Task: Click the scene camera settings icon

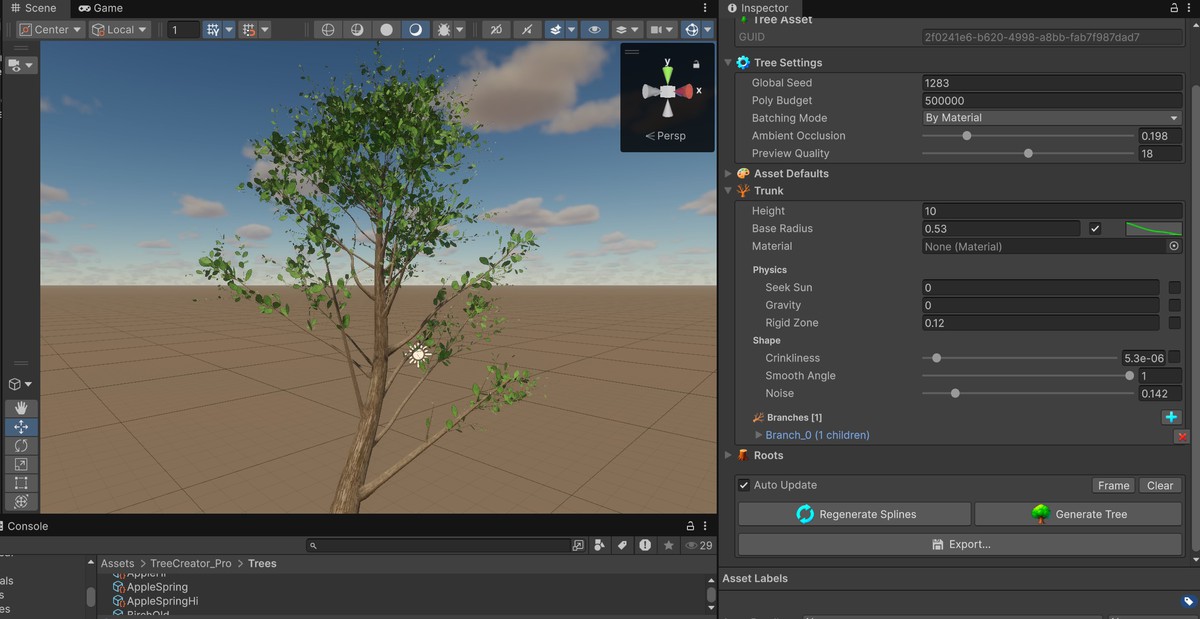Action: click(655, 30)
